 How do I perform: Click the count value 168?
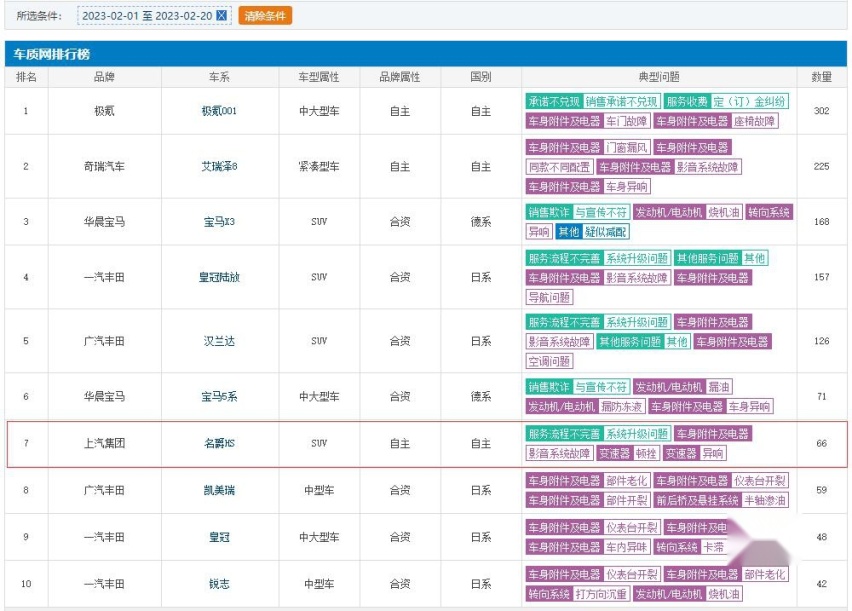822,222
